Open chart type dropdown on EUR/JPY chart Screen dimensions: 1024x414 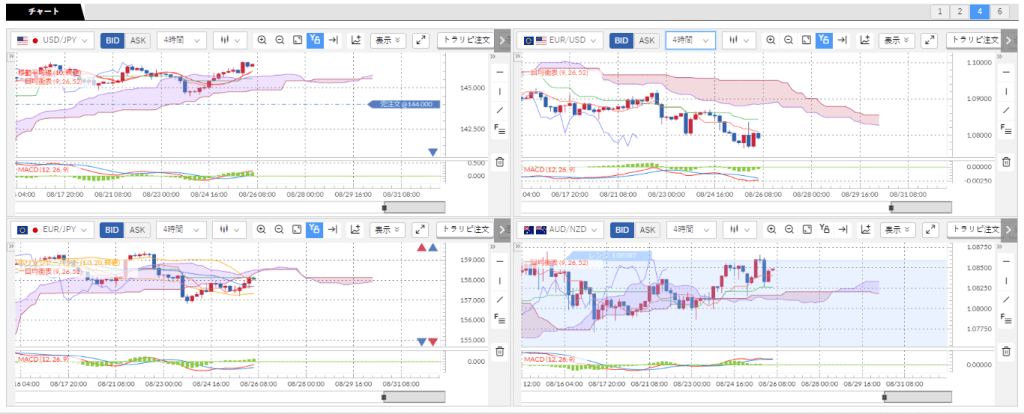[x=232, y=229]
